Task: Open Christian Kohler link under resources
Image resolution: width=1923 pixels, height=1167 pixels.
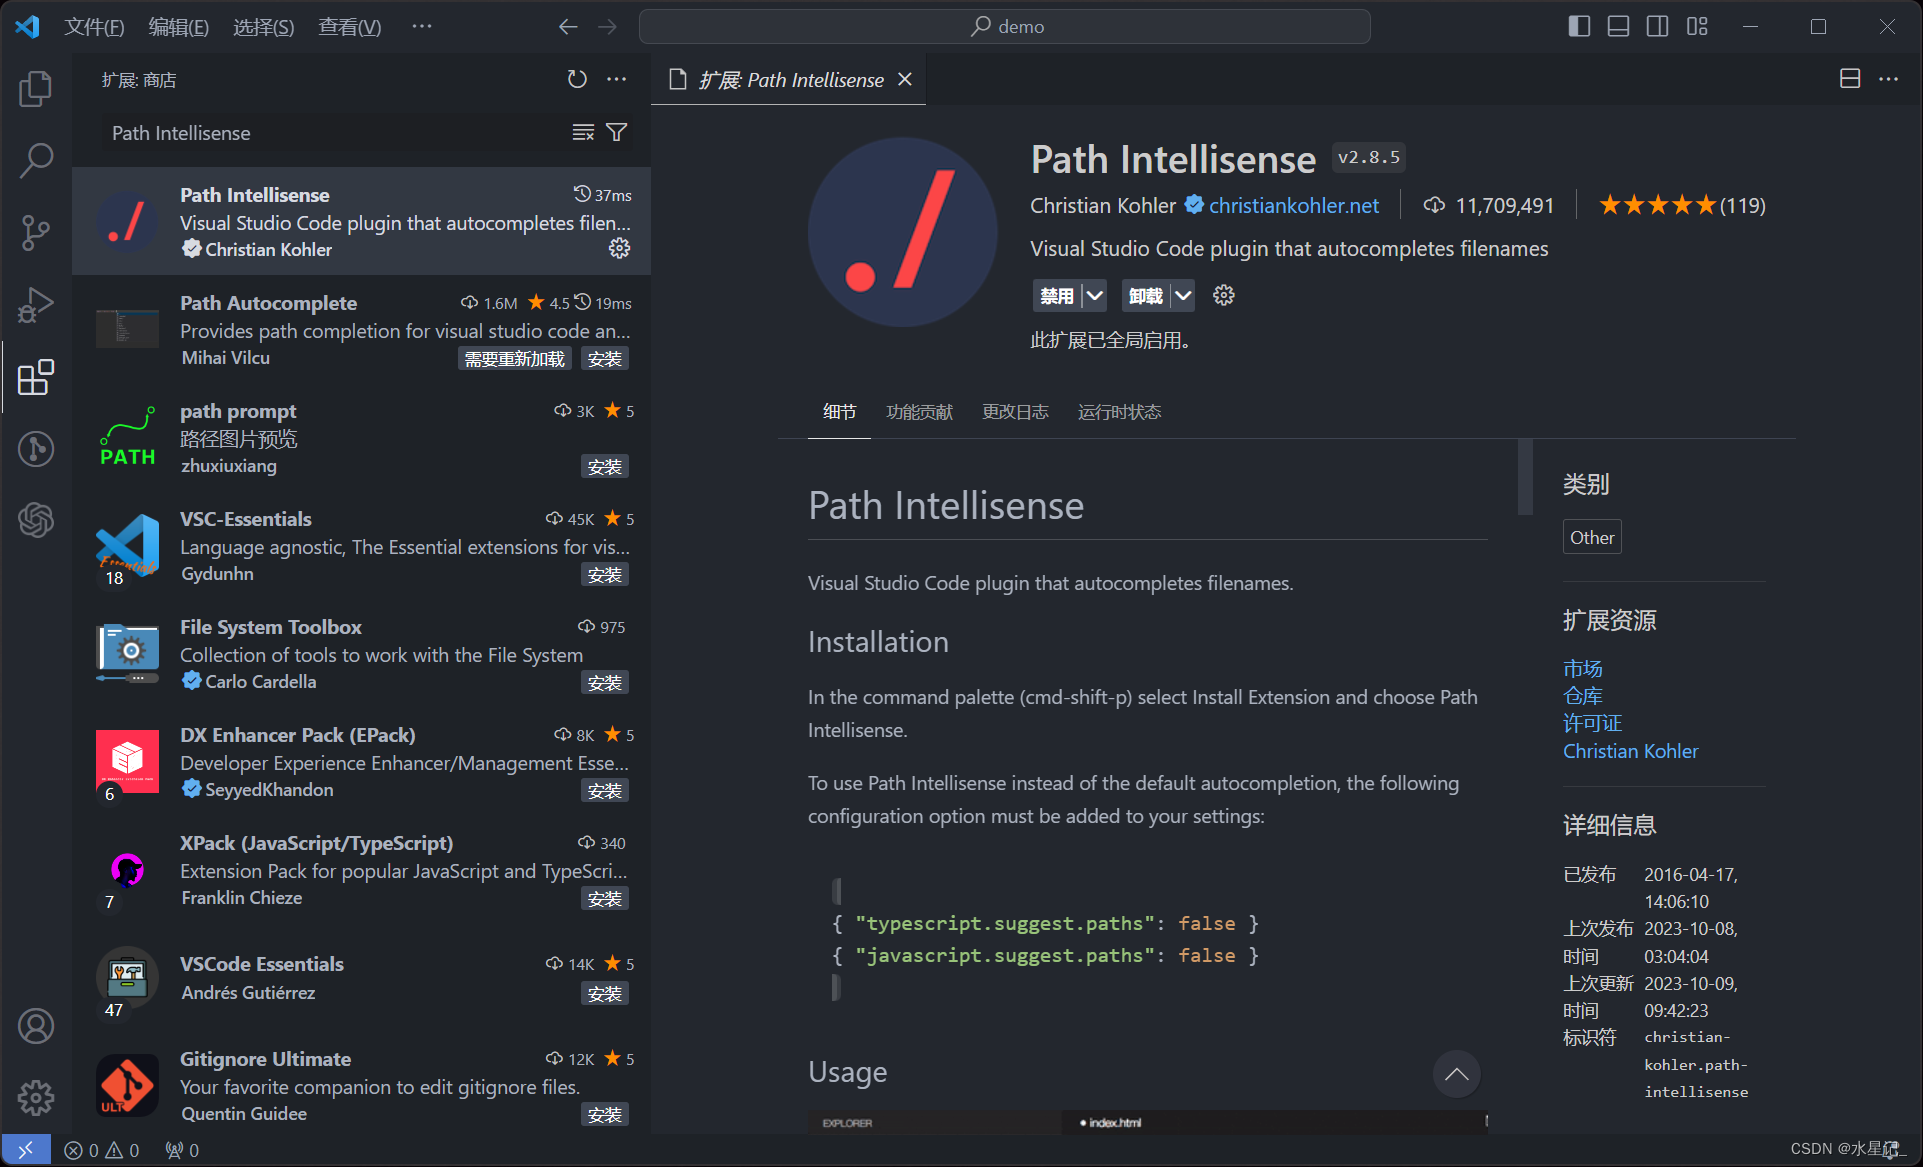Action: coord(1631,751)
